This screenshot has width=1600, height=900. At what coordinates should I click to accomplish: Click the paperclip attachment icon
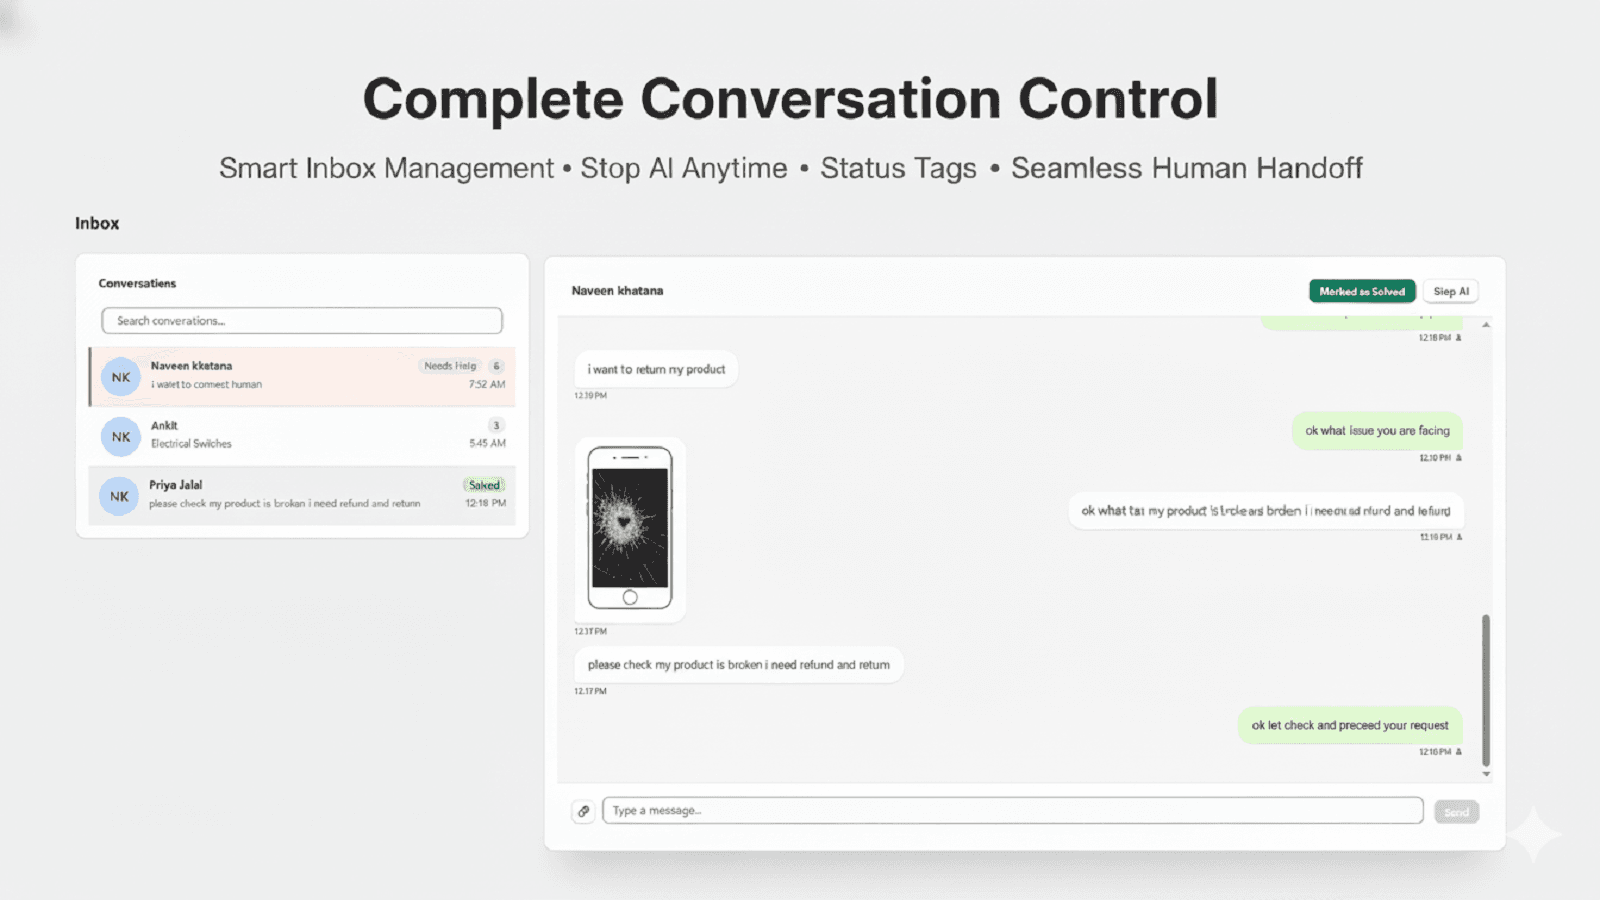[584, 810]
